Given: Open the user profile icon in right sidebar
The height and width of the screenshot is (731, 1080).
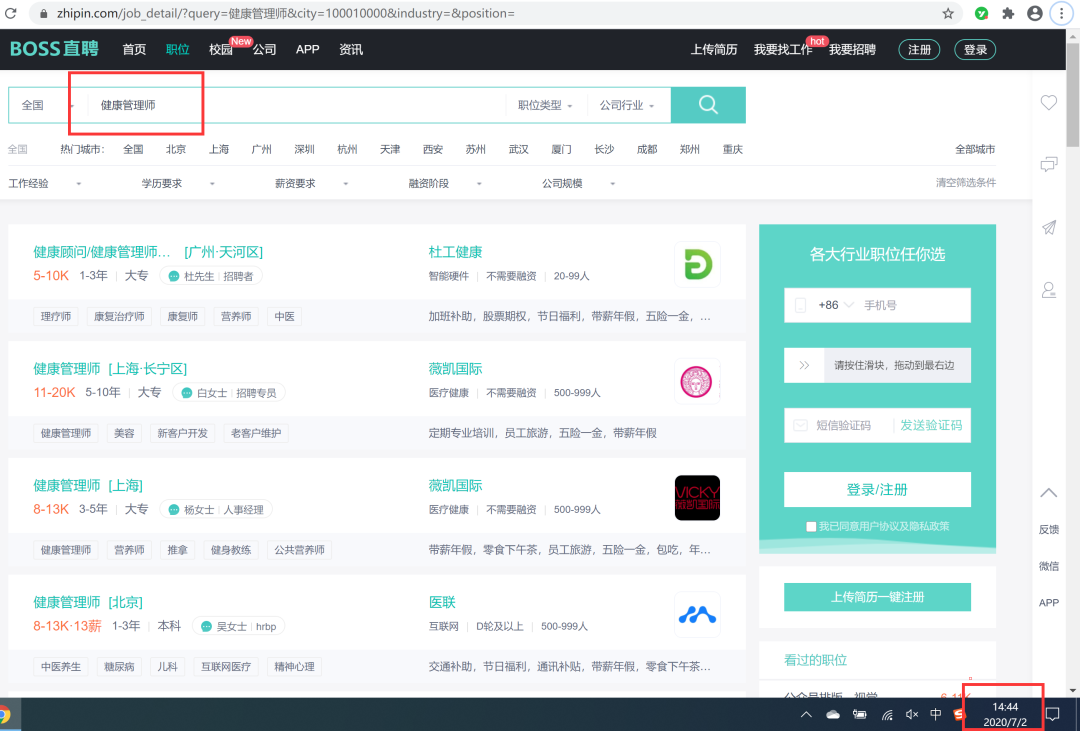Looking at the screenshot, I should click(1048, 290).
